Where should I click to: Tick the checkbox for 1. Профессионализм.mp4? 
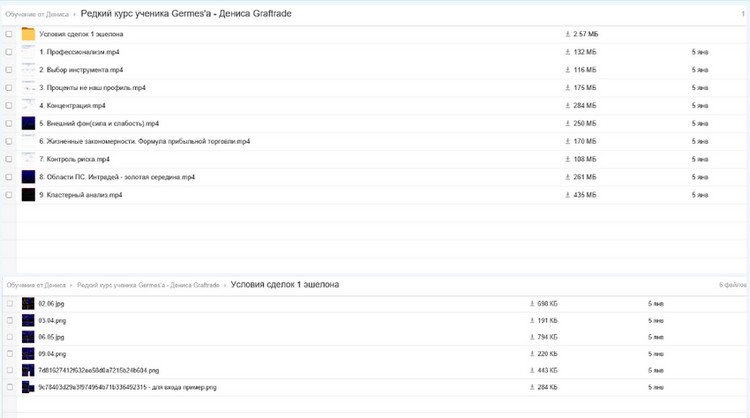[x=9, y=52]
